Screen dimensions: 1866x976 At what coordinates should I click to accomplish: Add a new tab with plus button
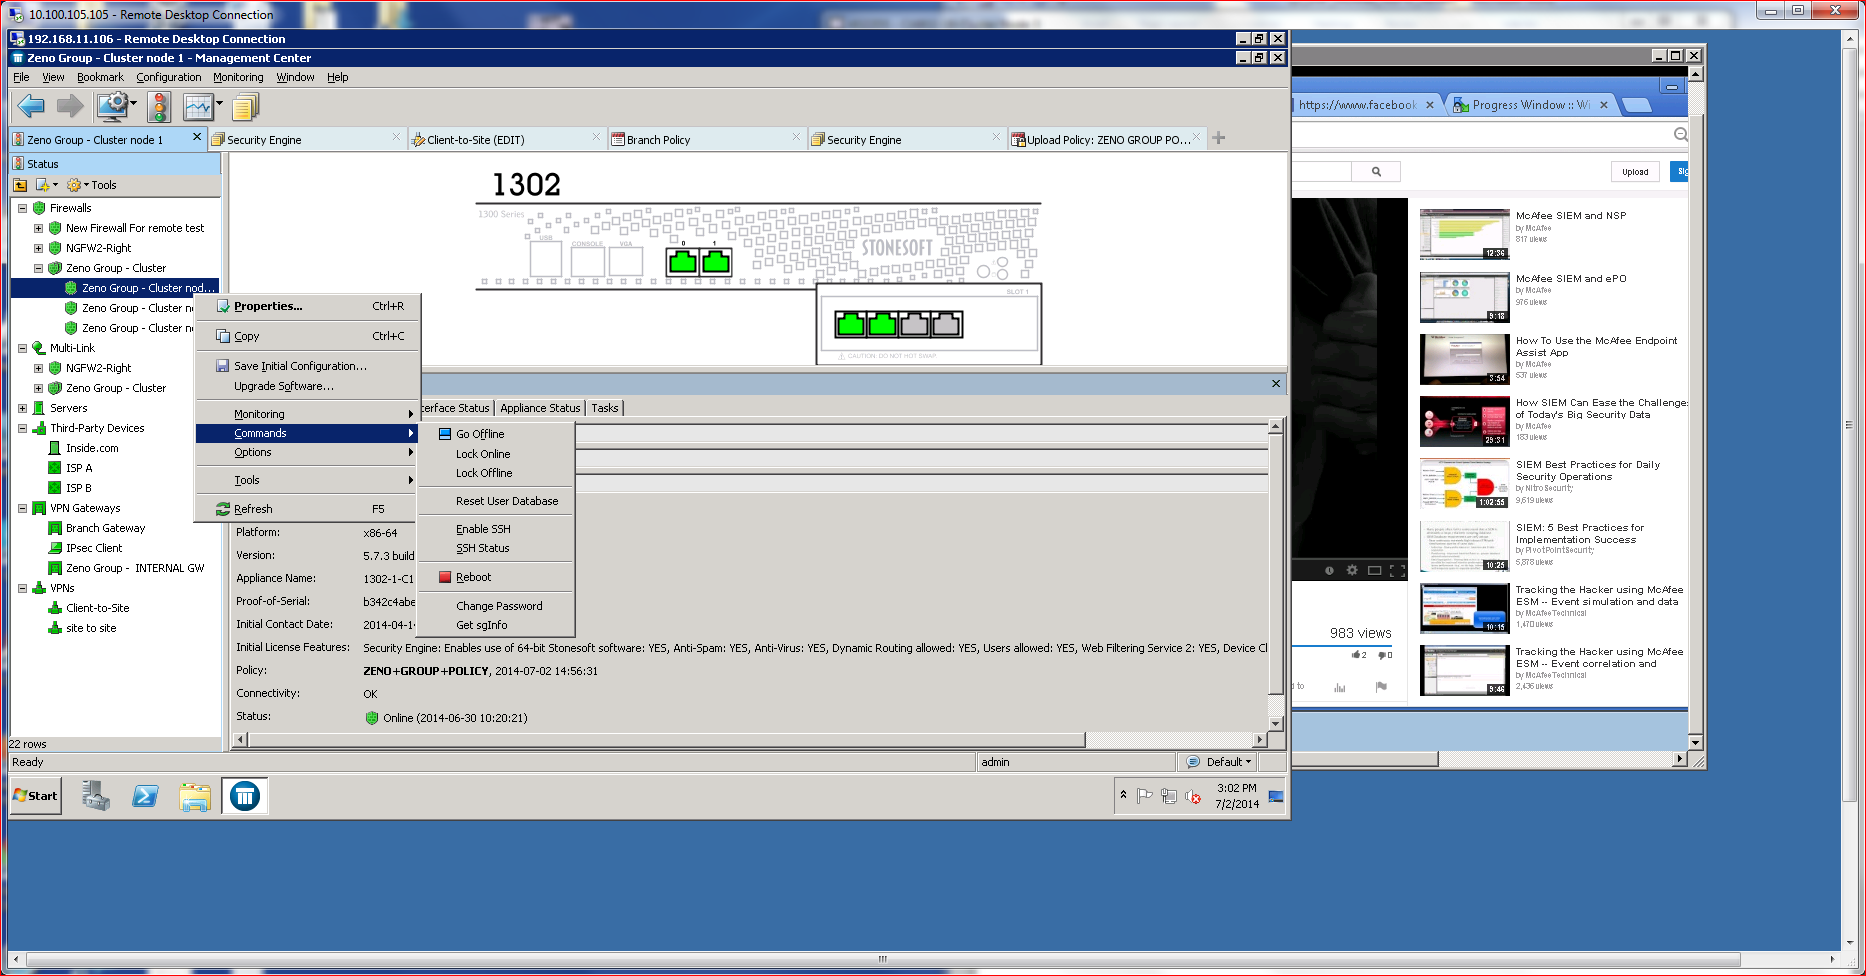(1219, 138)
